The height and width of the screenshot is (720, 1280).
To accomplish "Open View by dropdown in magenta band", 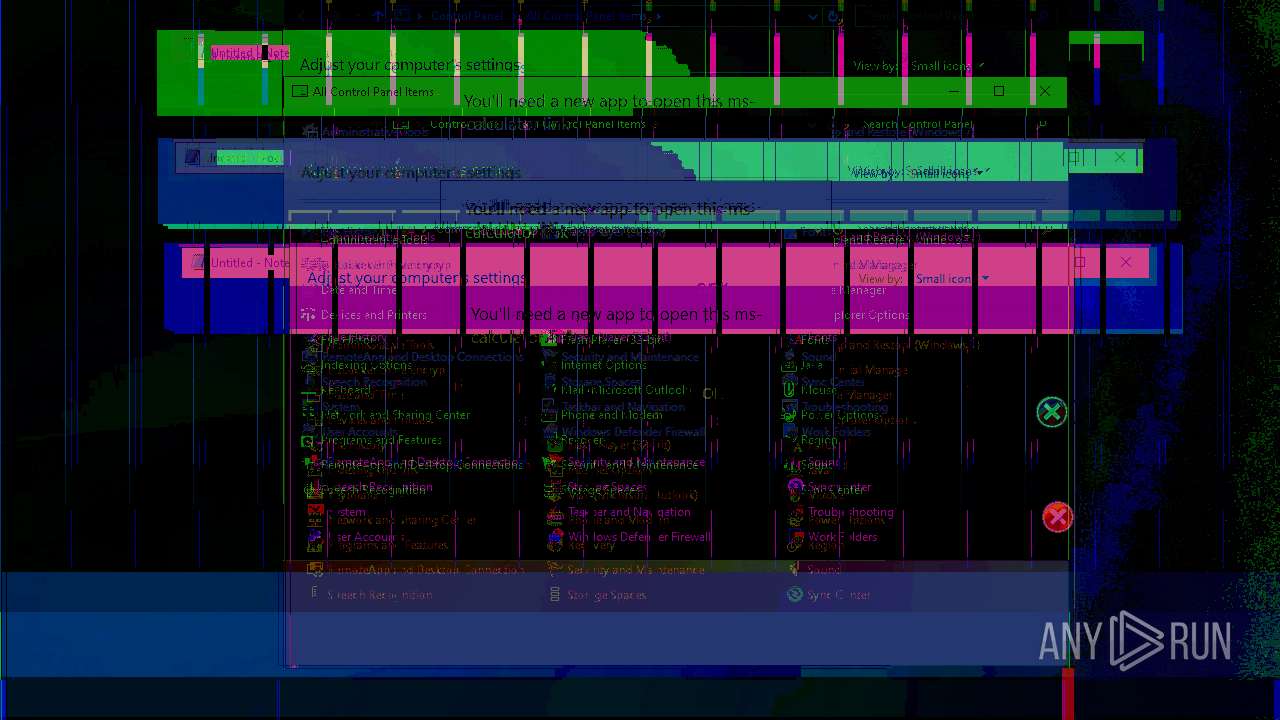I will 953,279.
